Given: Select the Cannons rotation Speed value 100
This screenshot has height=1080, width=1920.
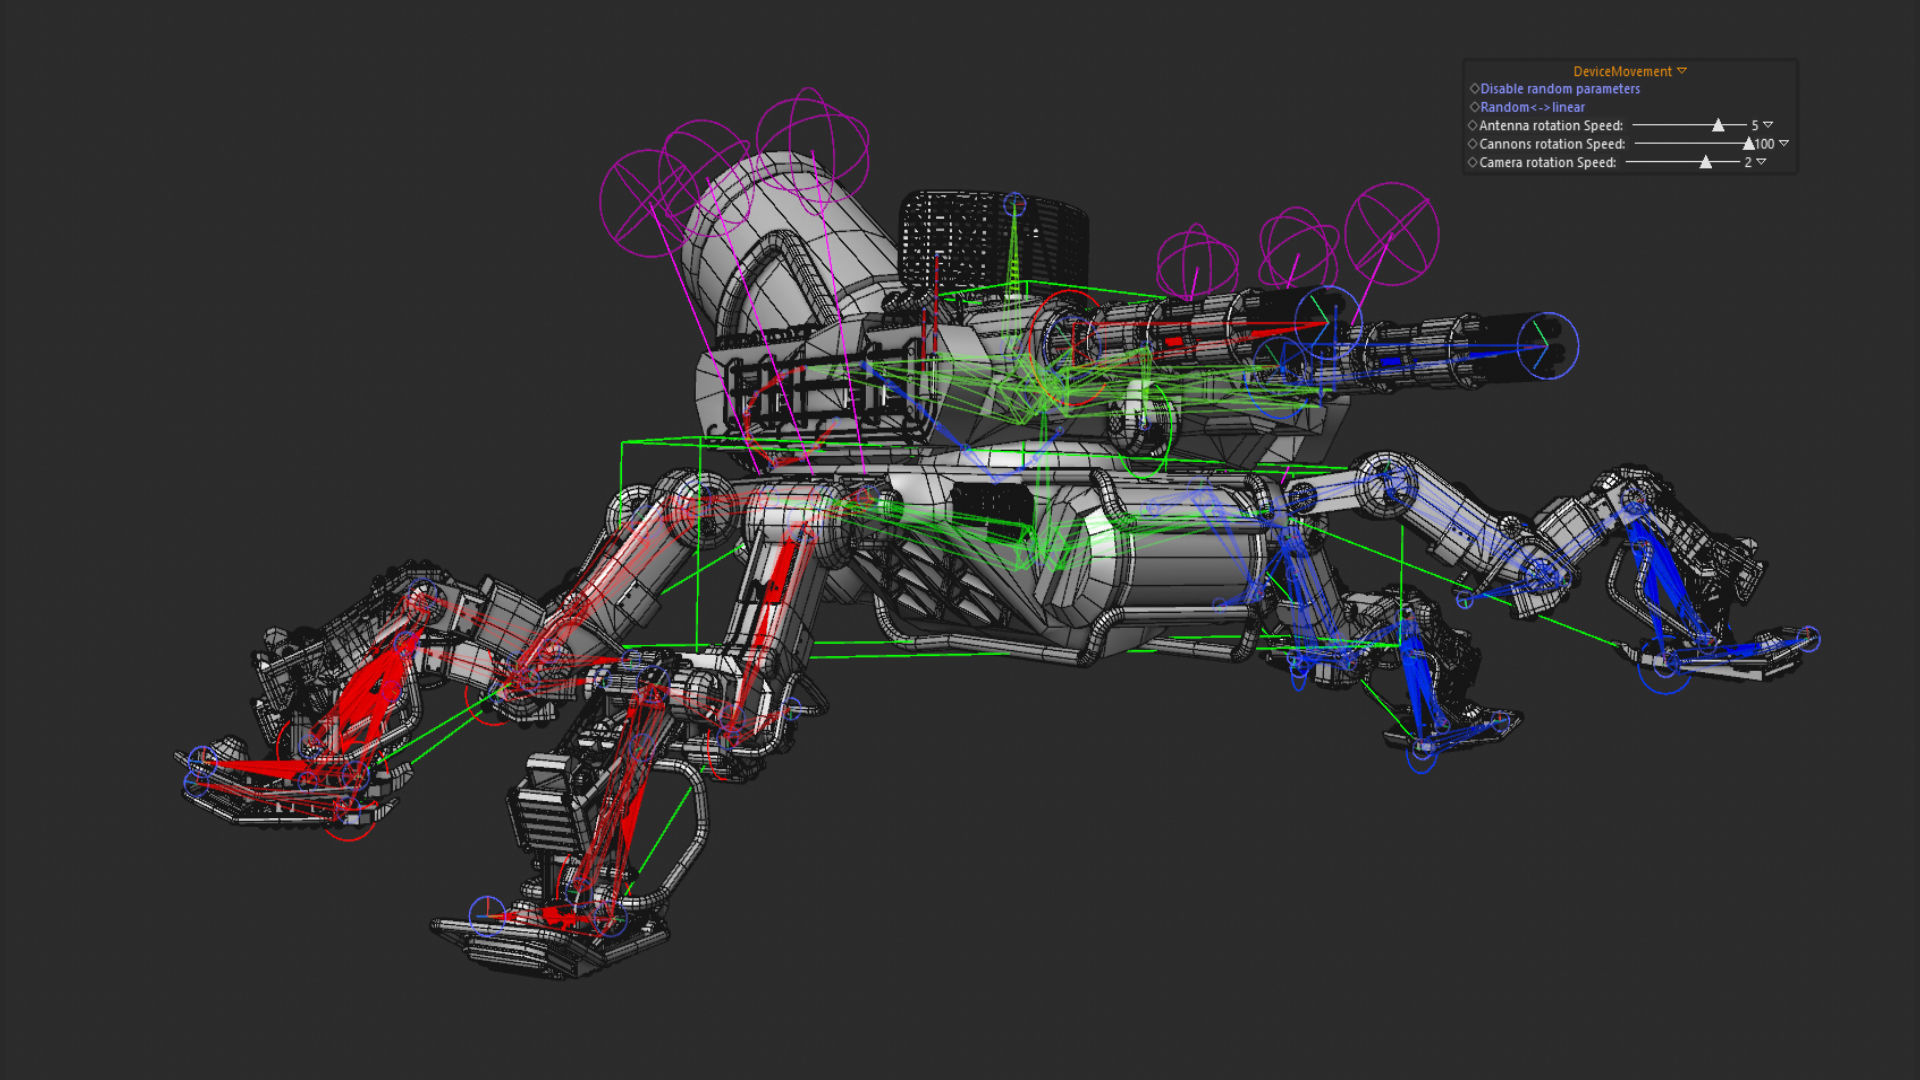Looking at the screenshot, I should (x=1765, y=144).
